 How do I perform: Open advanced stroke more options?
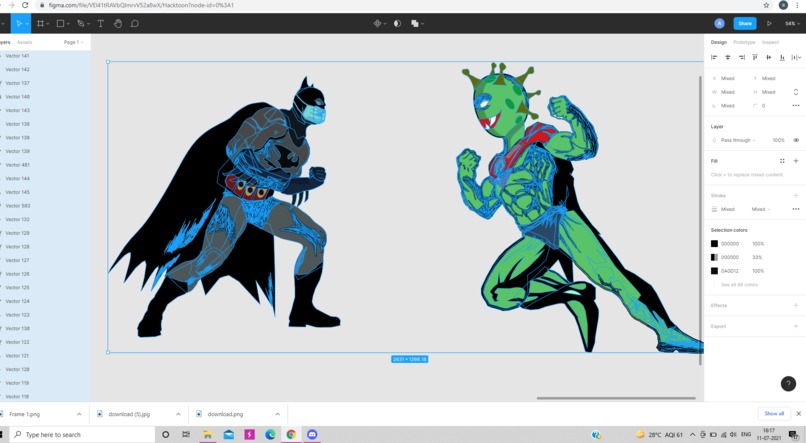click(796, 209)
